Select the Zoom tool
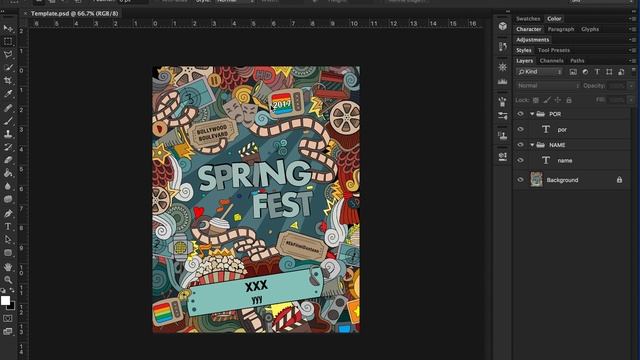Viewport: 640px width, 360px height. [8, 280]
